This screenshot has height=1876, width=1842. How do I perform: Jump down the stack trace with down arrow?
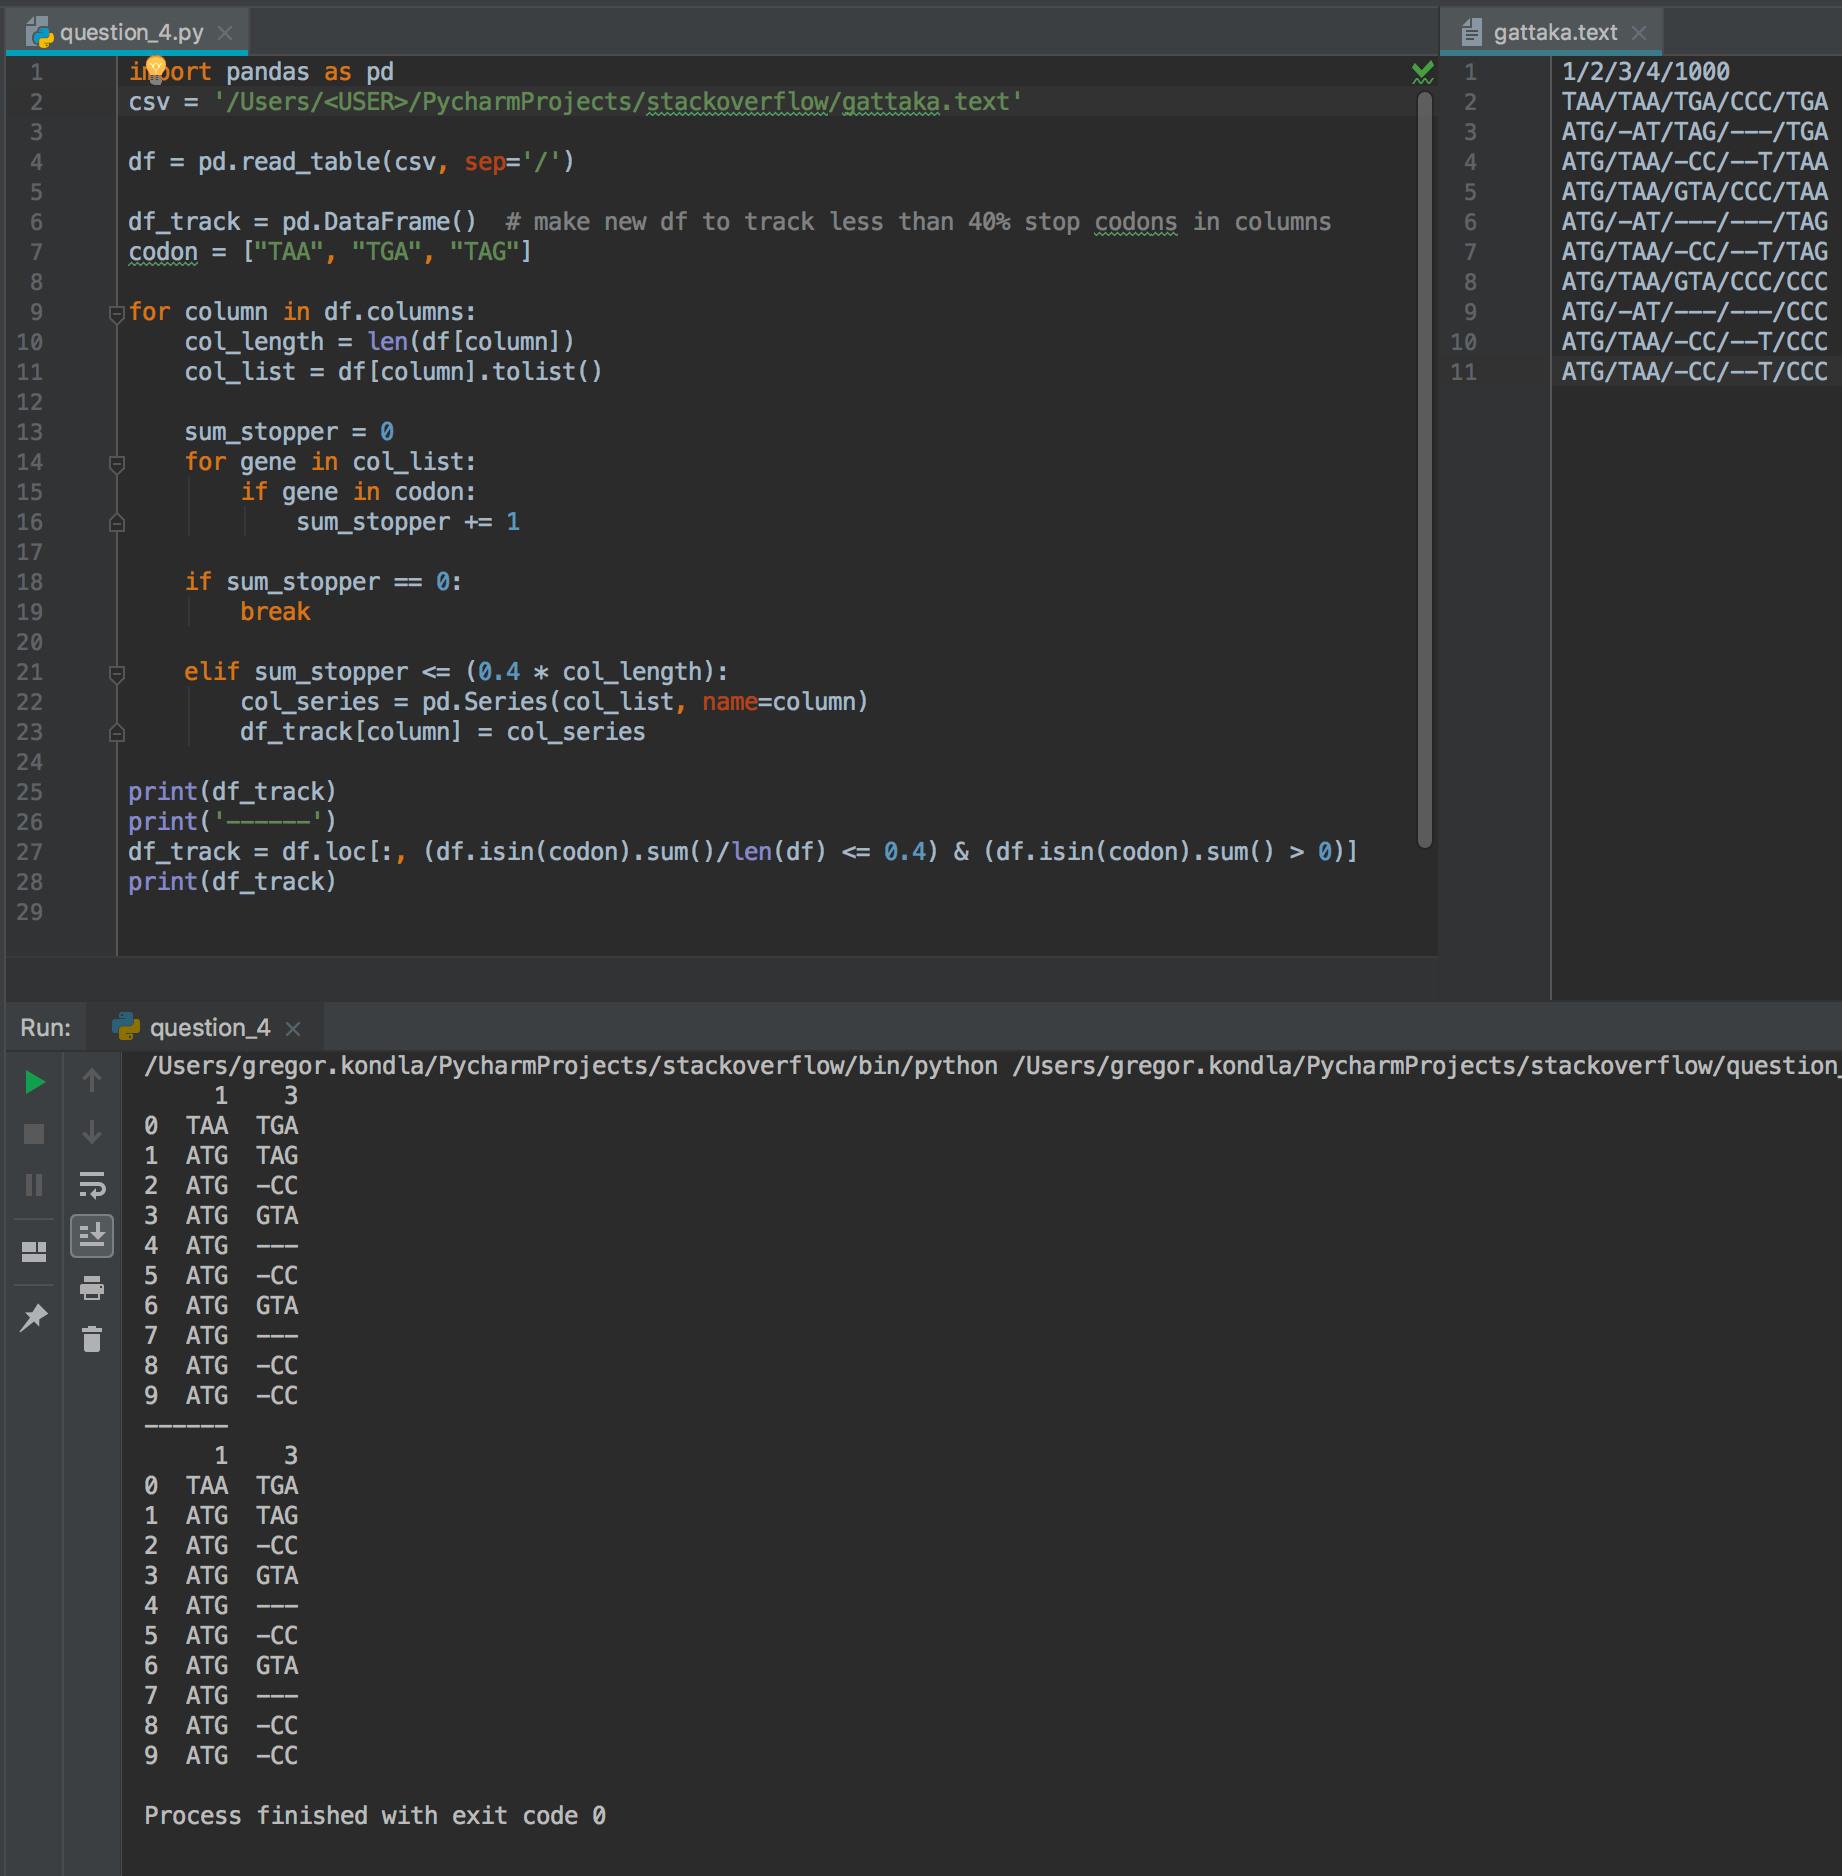(x=92, y=1133)
